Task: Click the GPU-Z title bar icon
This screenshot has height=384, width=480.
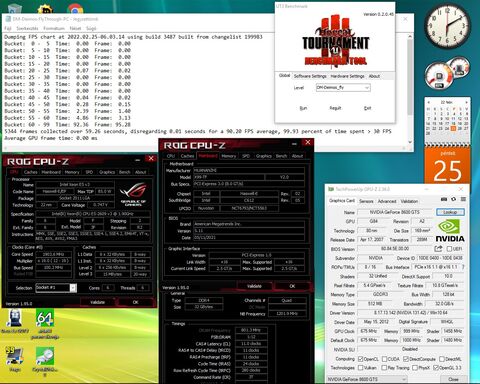Action: [x=331, y=189]
